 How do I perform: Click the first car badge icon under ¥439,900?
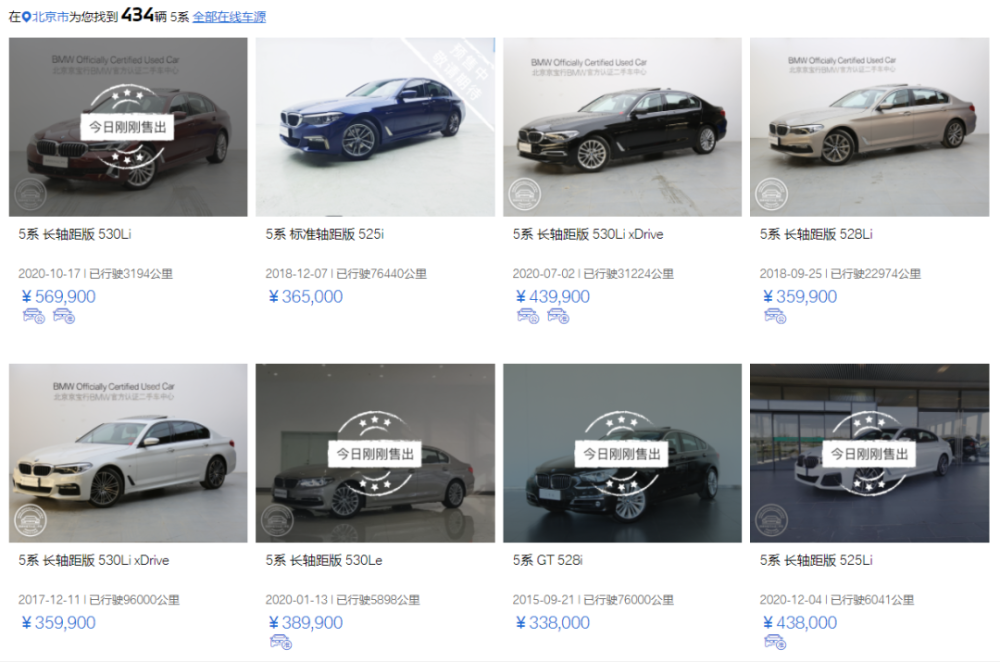[x=528, y=316]
